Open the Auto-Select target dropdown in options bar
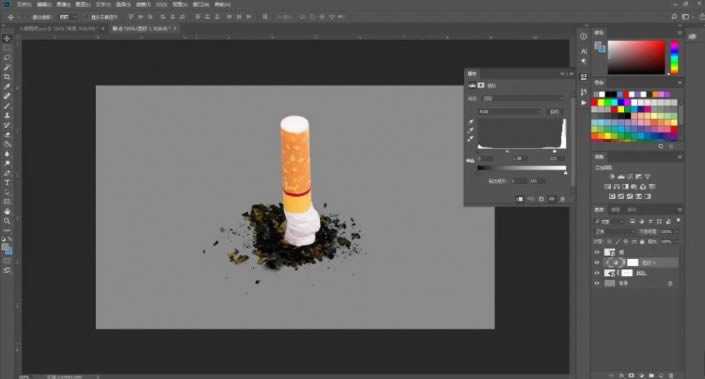 click(69, 17)
